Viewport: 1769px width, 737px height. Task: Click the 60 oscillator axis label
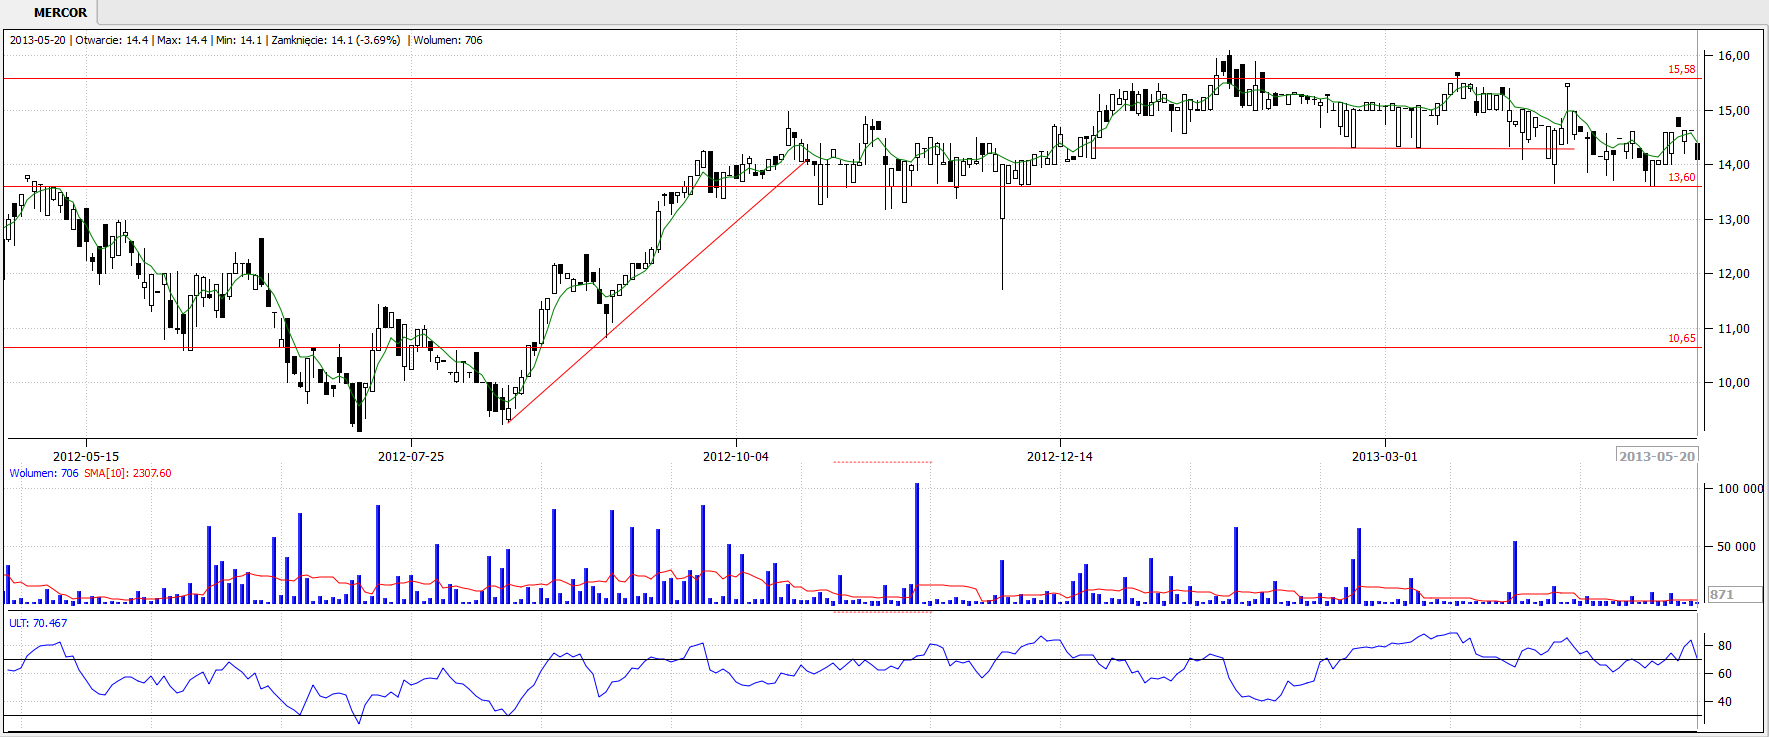pos(1725,674)
